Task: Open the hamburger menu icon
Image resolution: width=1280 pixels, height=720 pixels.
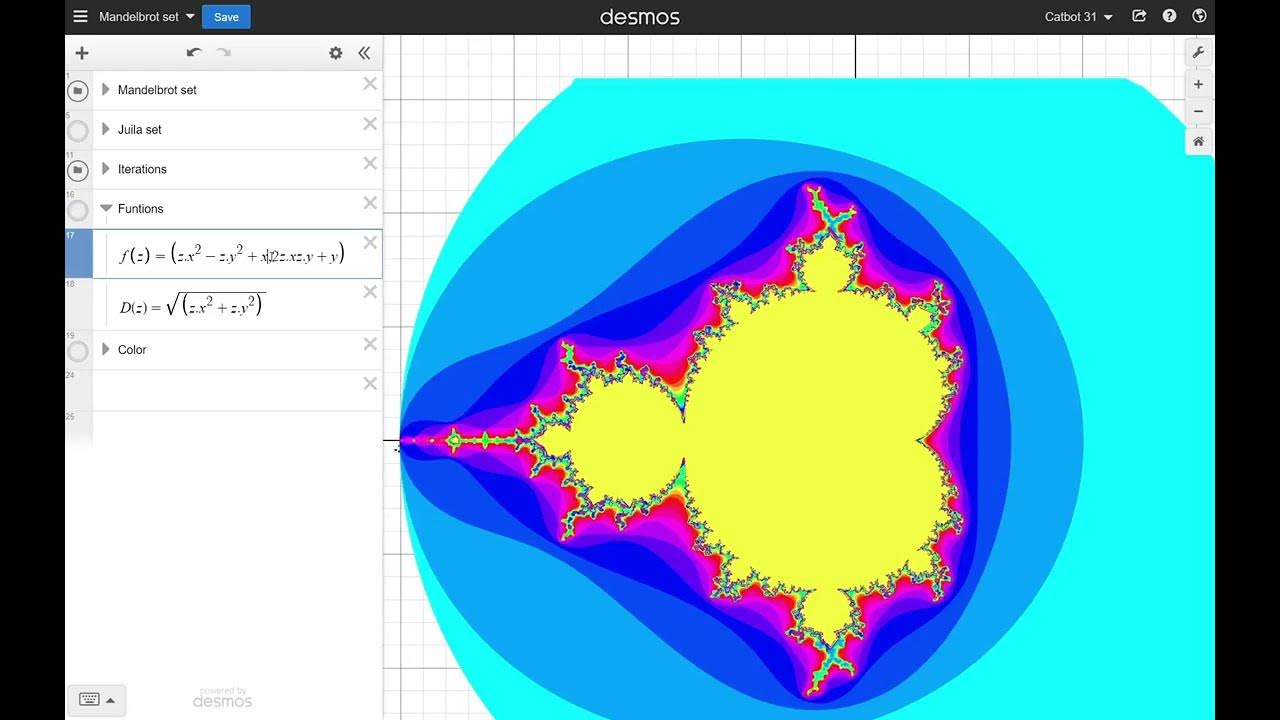Action: (81, 16)
